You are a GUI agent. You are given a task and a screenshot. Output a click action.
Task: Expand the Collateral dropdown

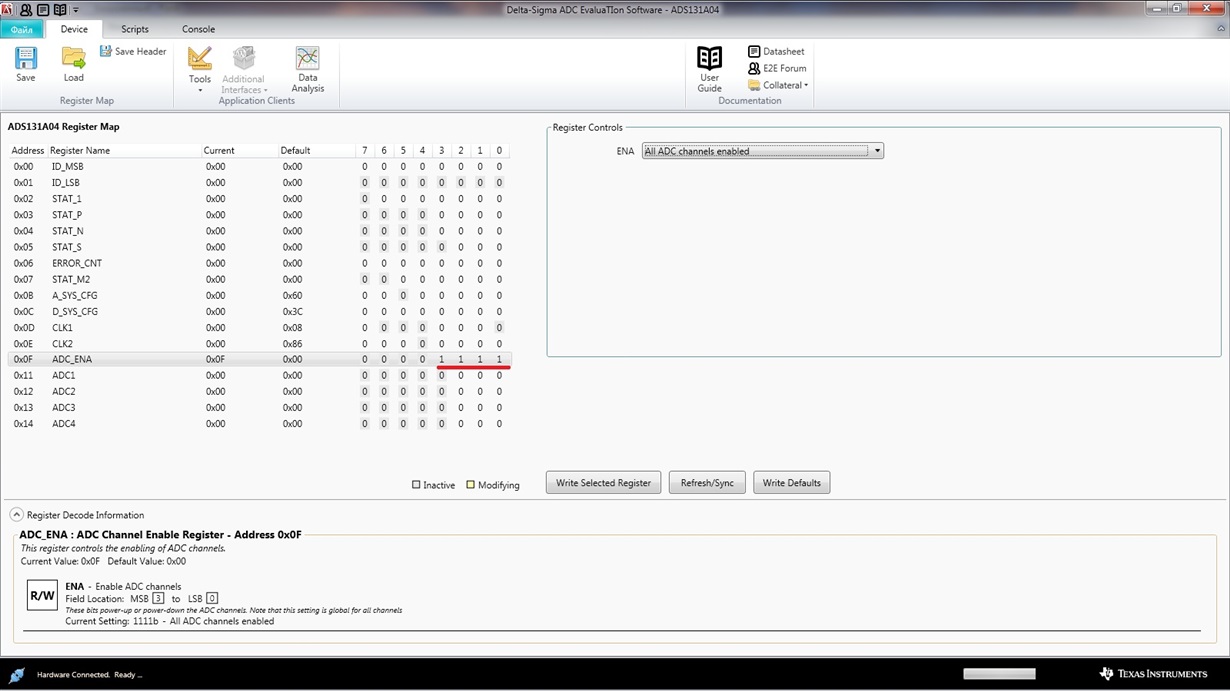[778, 85]
